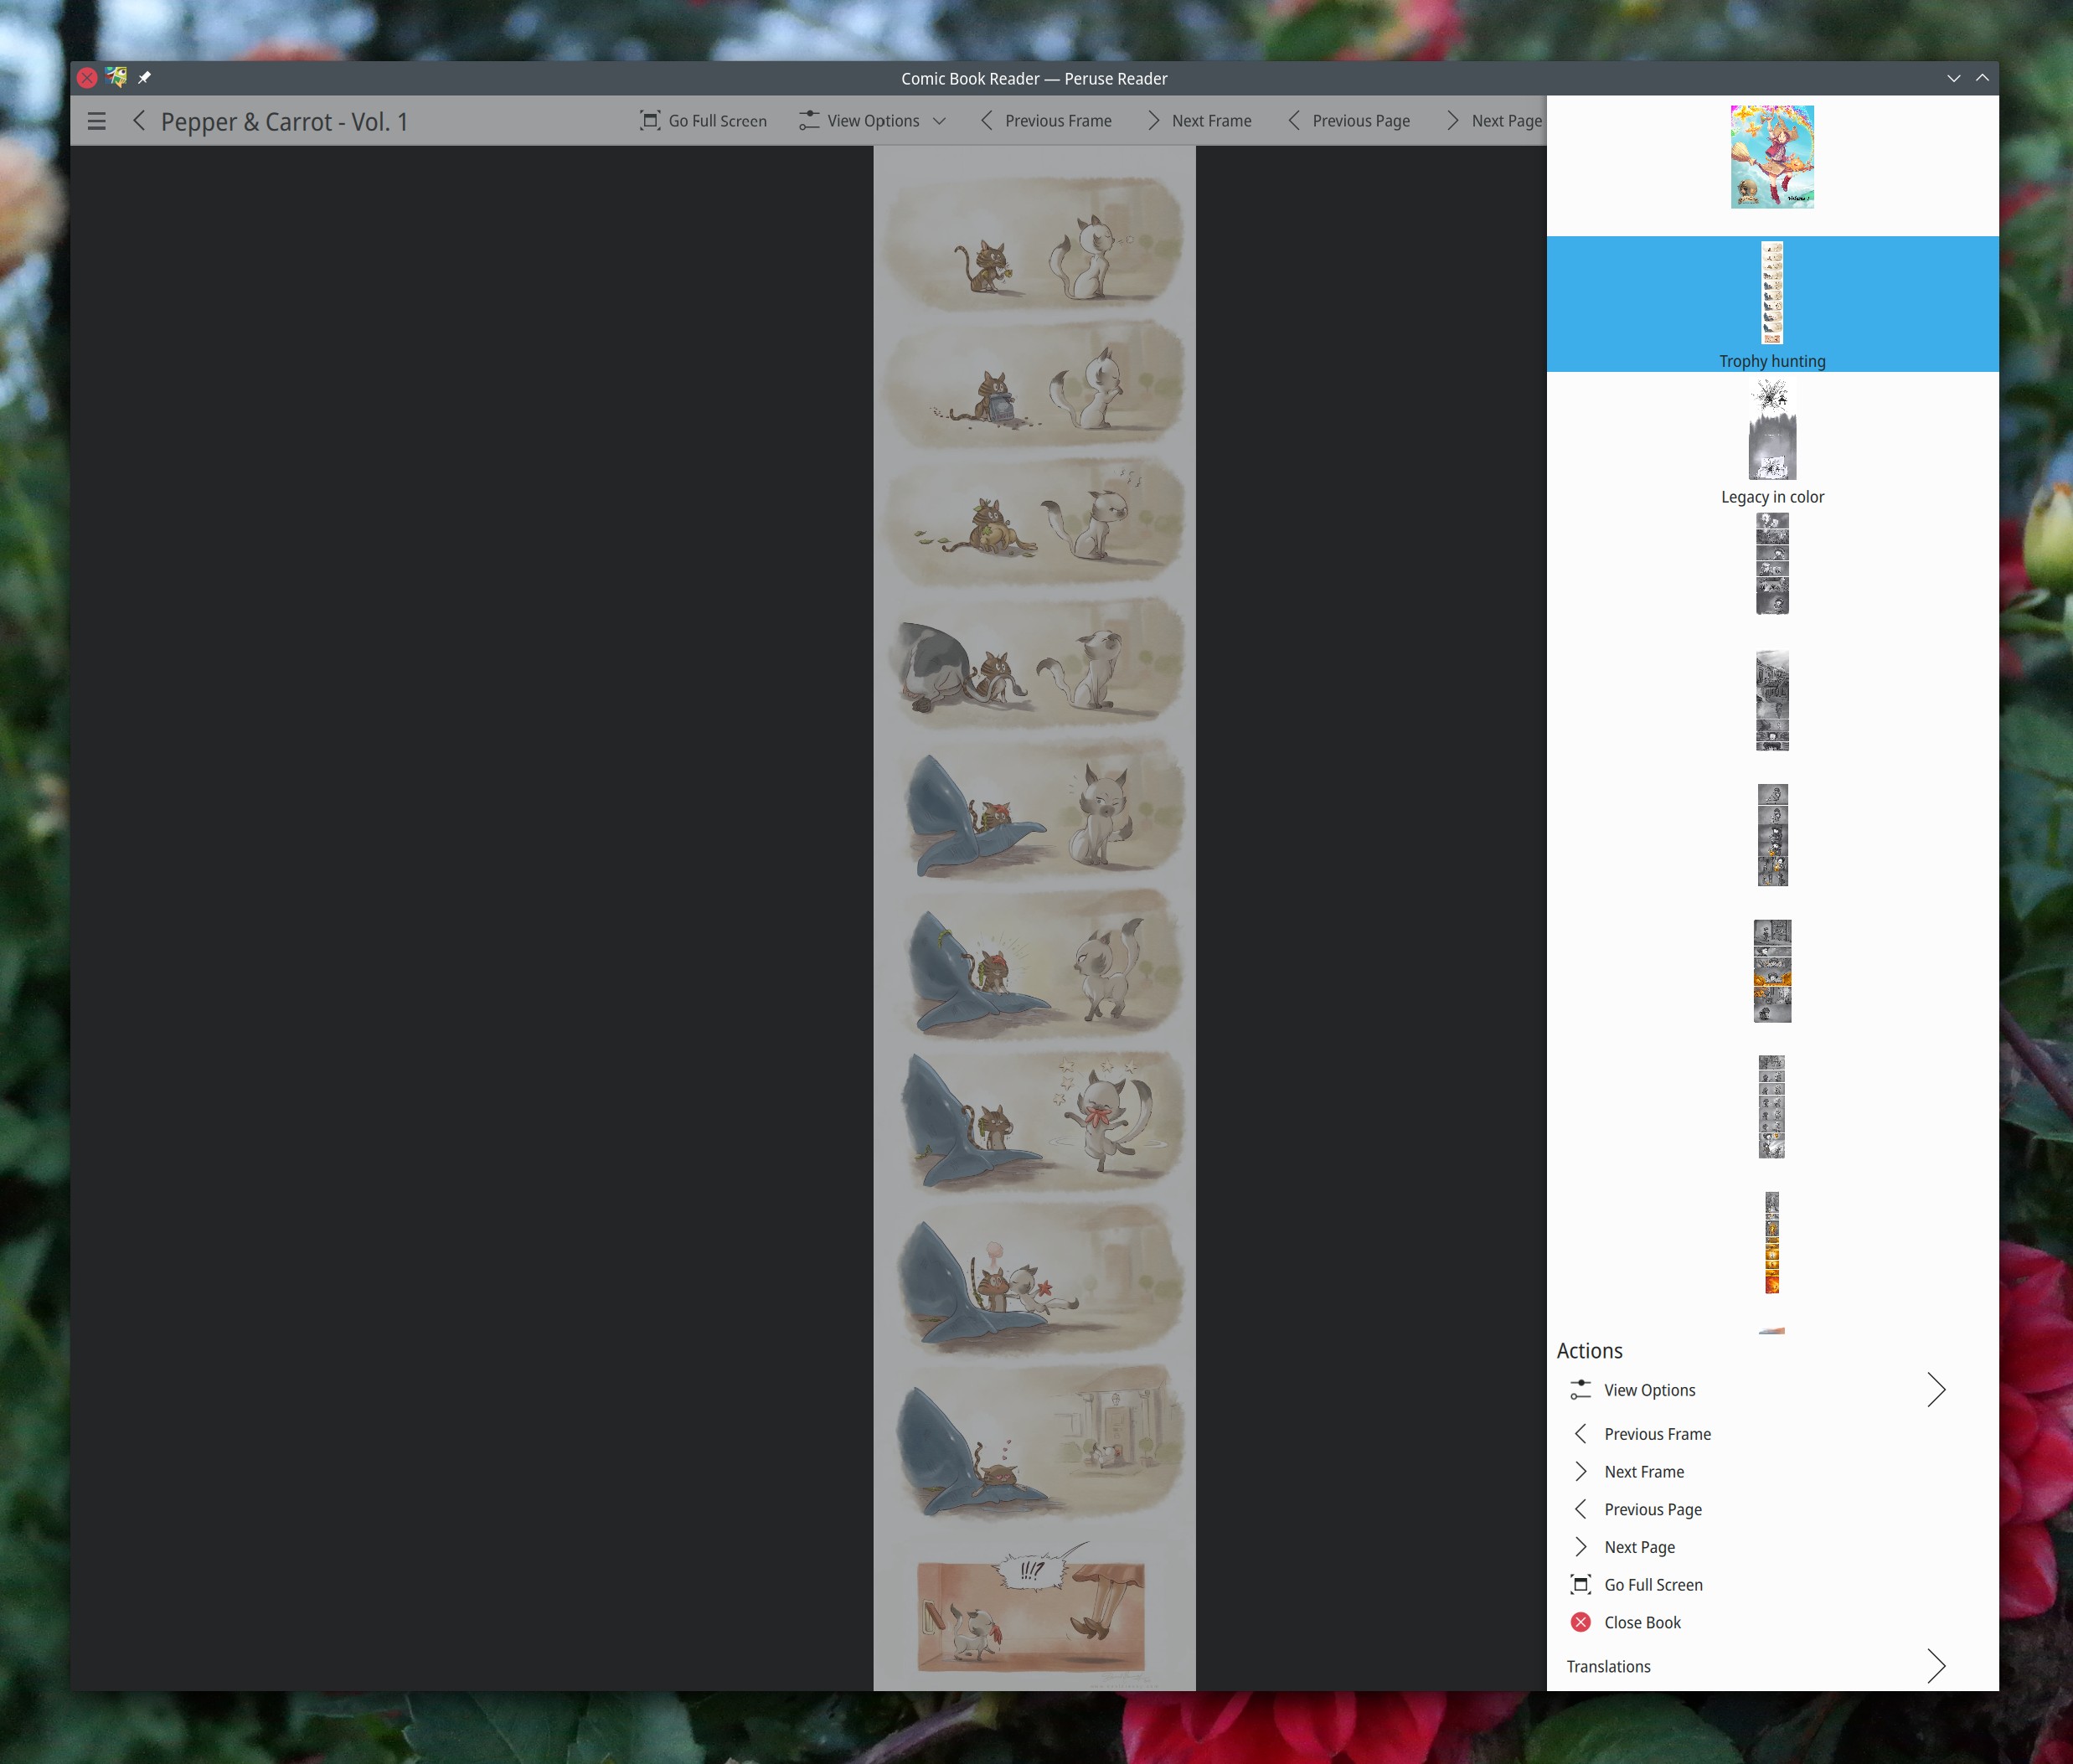Viewport: 2073px width, 1764px height.
Task: Scroll the chapter thumbnail sidebar
Action: (x=1772, y=700)
